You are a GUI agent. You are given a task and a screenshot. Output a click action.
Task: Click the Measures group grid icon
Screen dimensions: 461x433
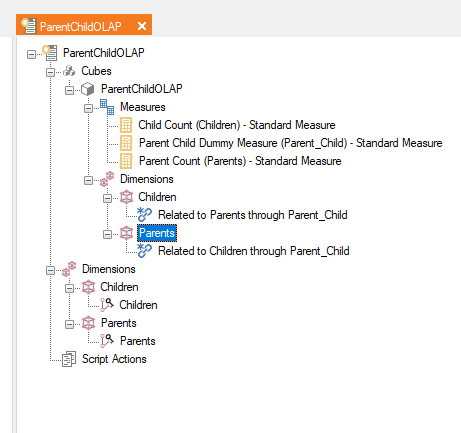coord(107,107)
